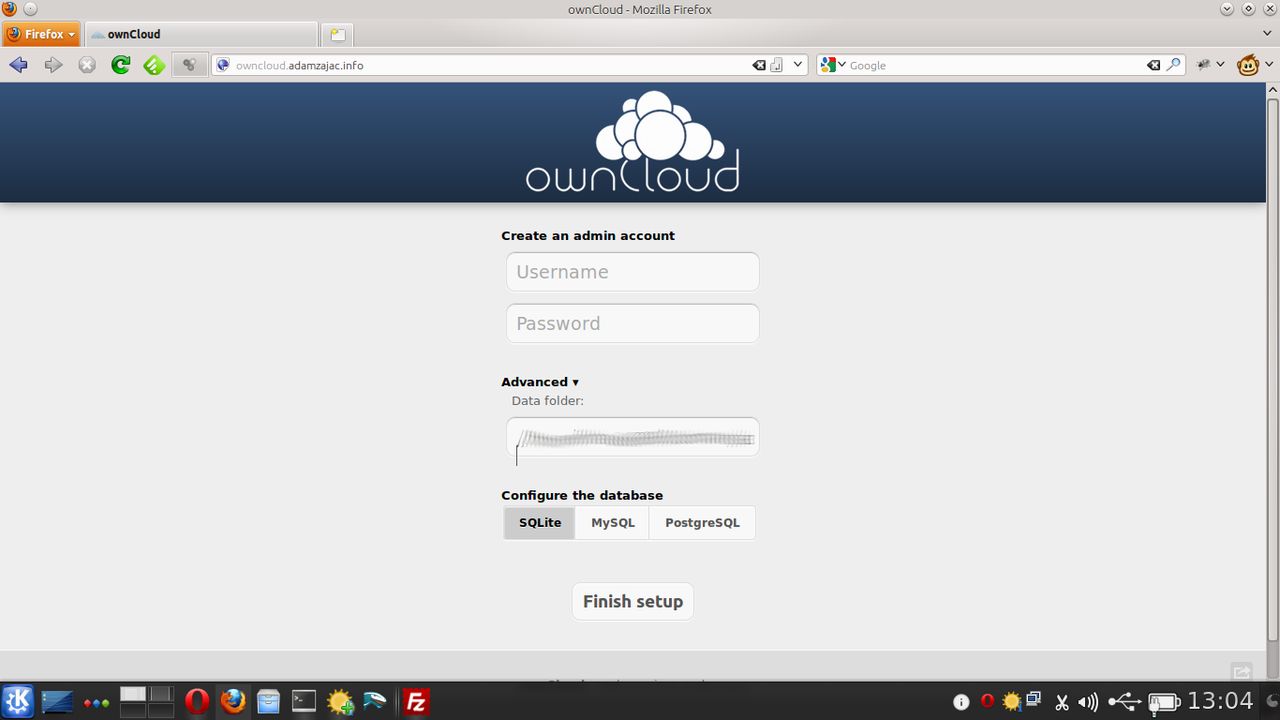Click the show desktop taskbar icon

[x=57, y=702]
